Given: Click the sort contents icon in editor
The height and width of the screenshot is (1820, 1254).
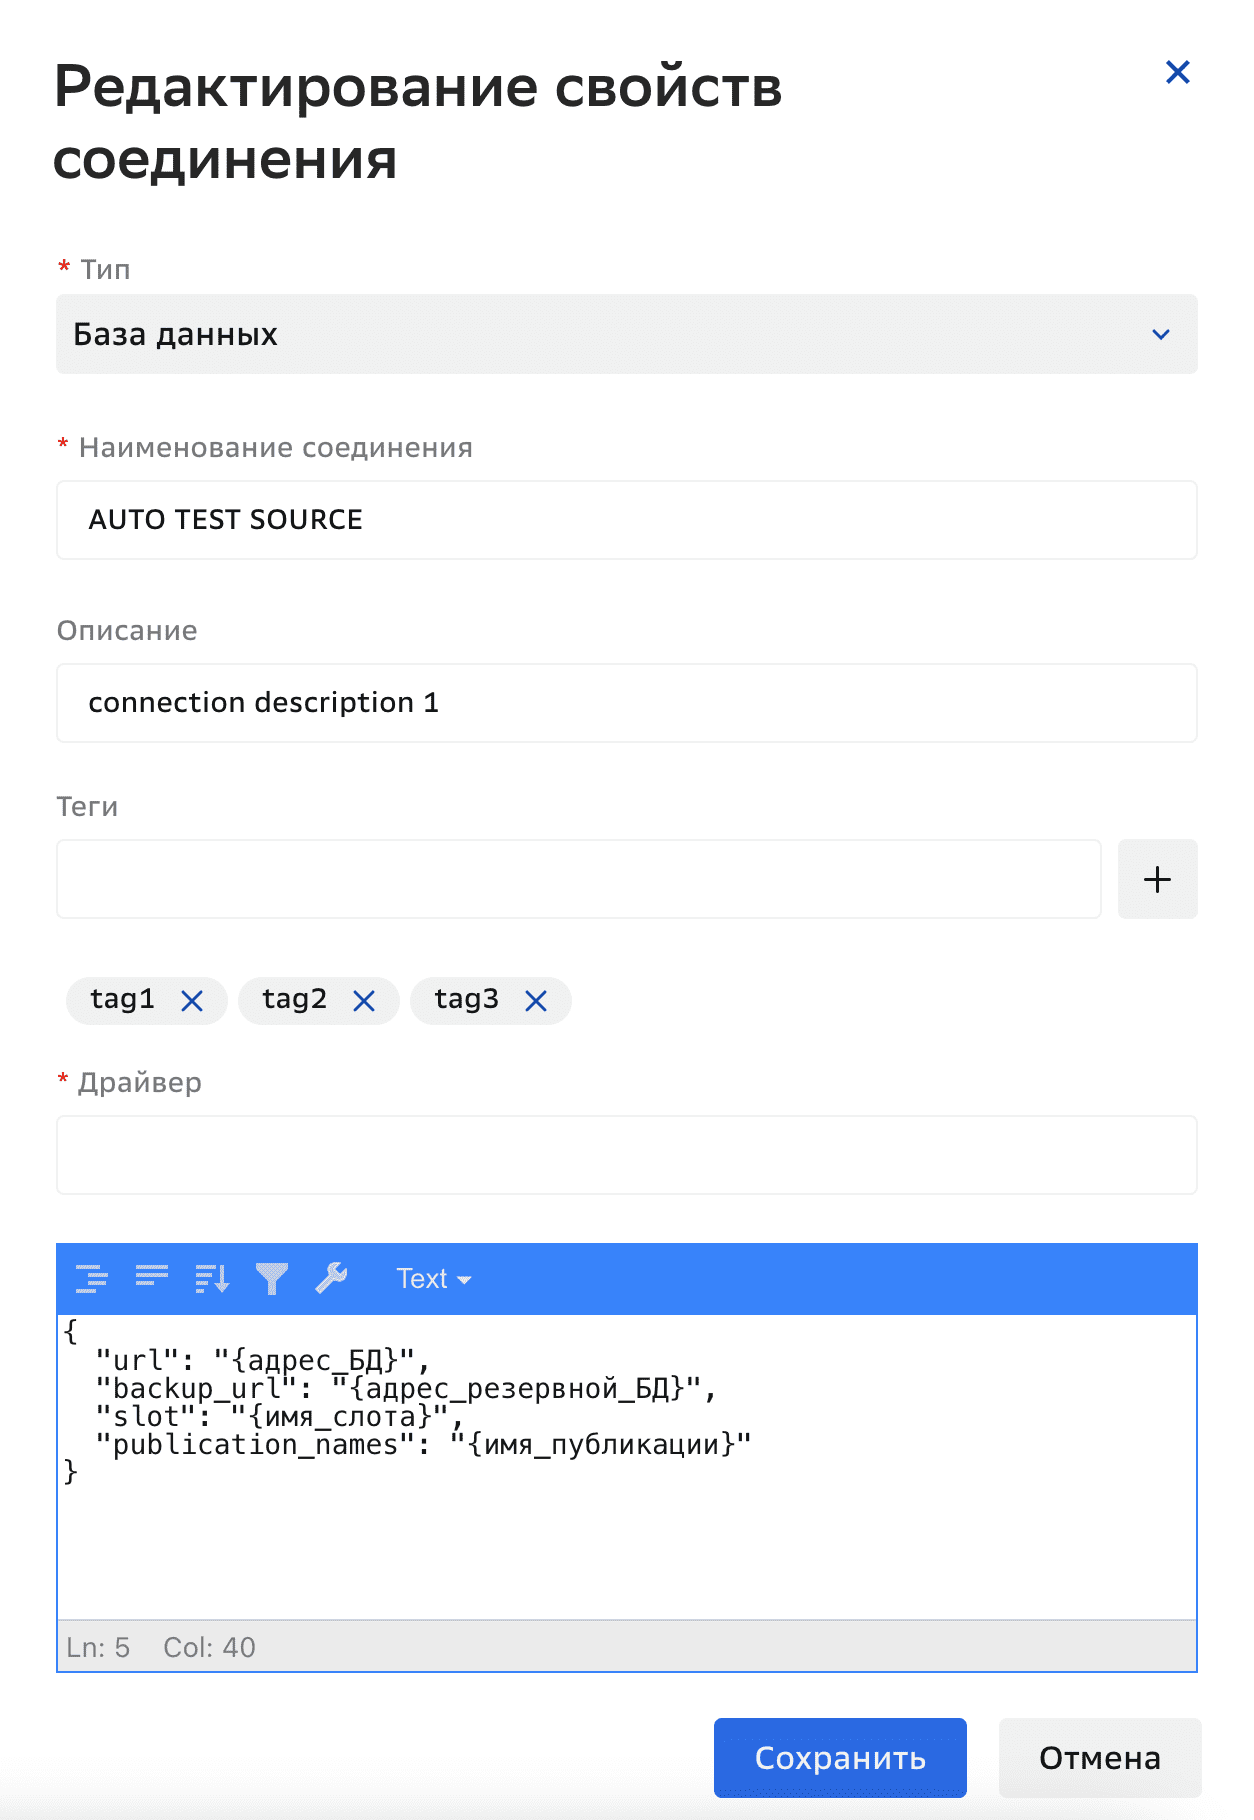Looking at the screenshot, I should pos(212,1278).
